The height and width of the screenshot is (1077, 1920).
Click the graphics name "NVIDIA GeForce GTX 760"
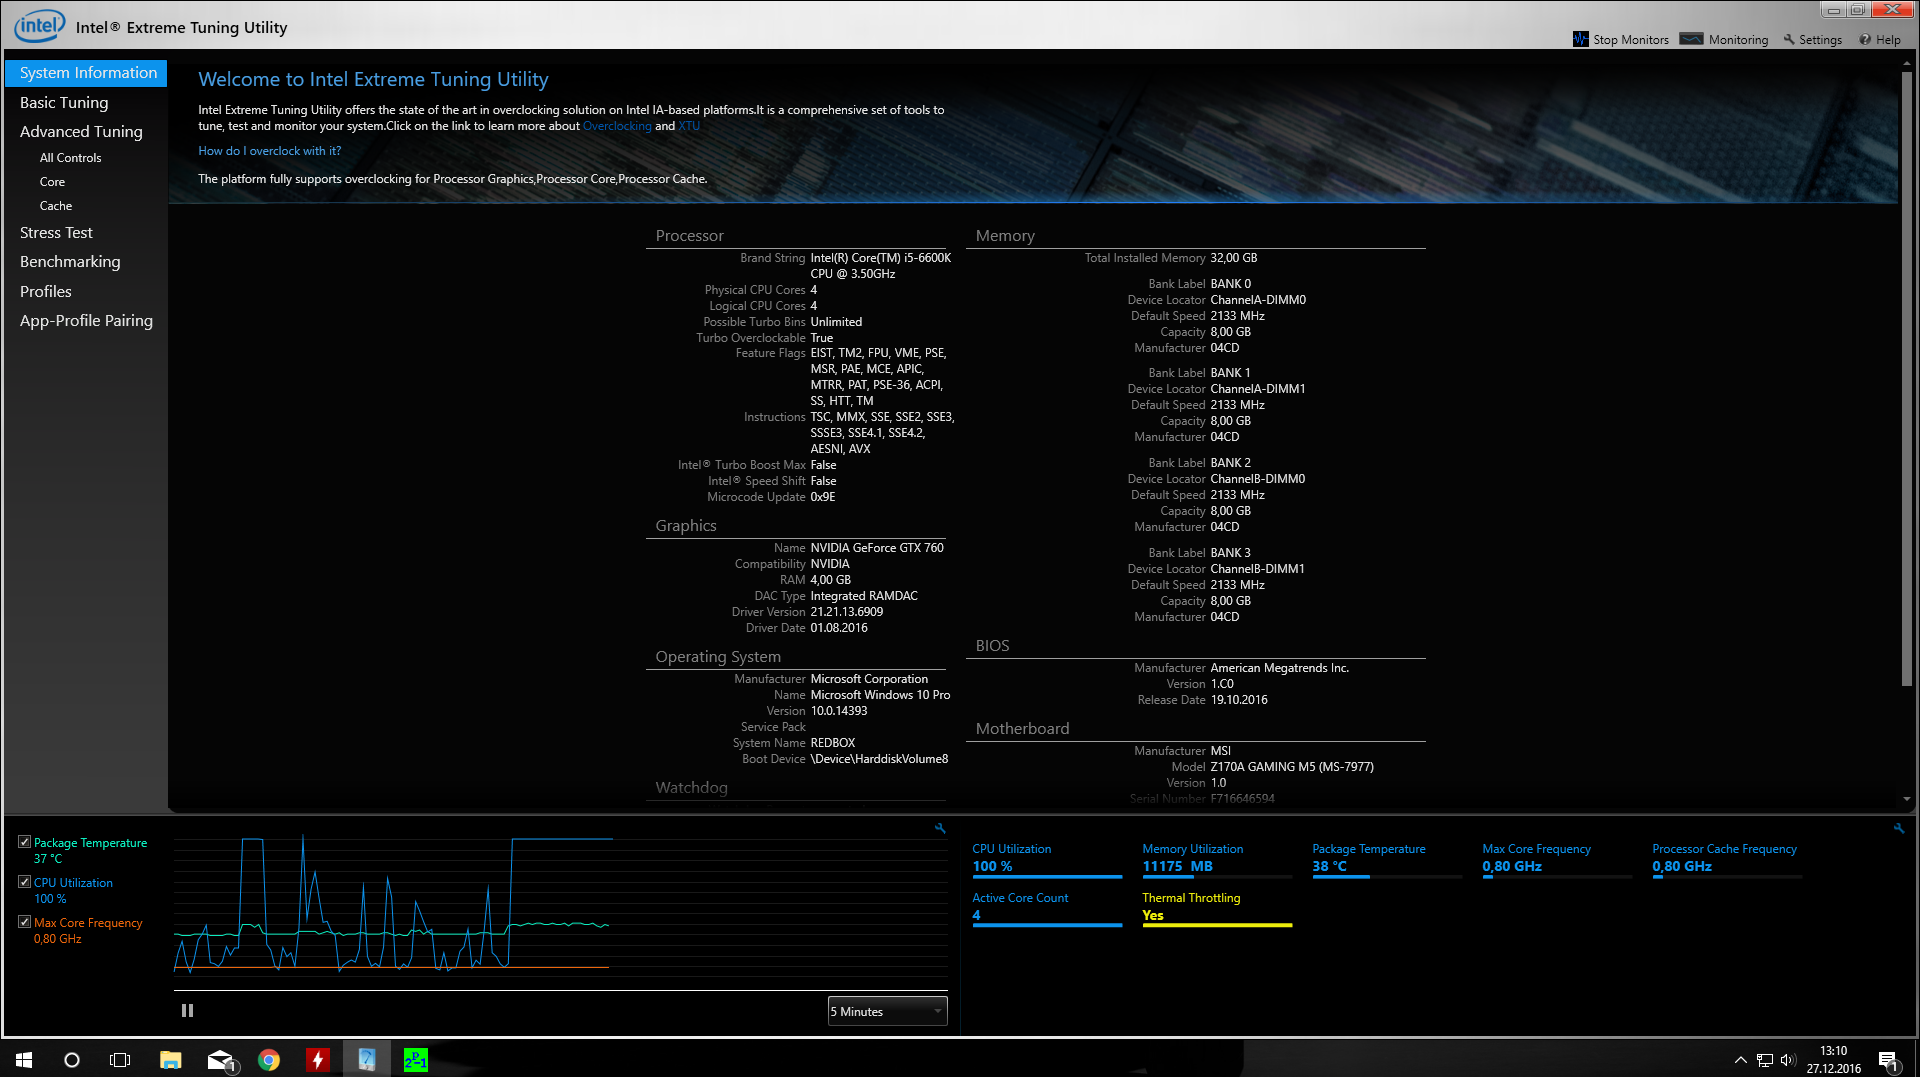pyautogui.click(x=877, y=548)
